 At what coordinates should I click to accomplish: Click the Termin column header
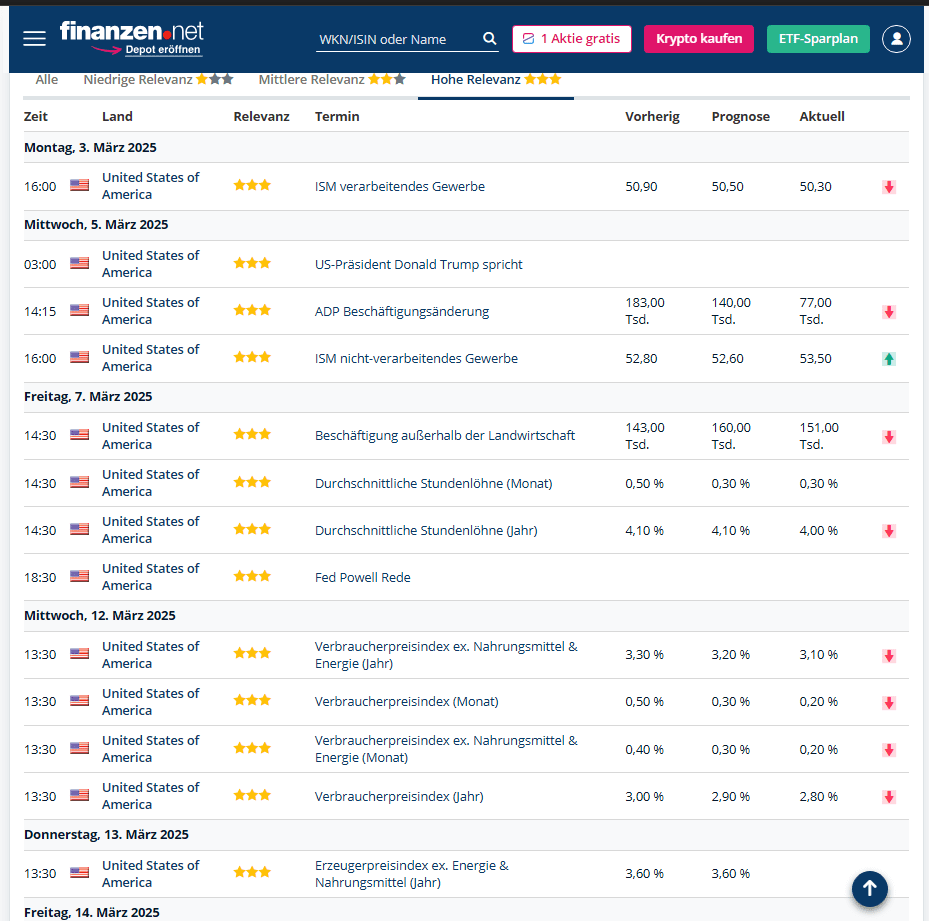pos(337,117)
